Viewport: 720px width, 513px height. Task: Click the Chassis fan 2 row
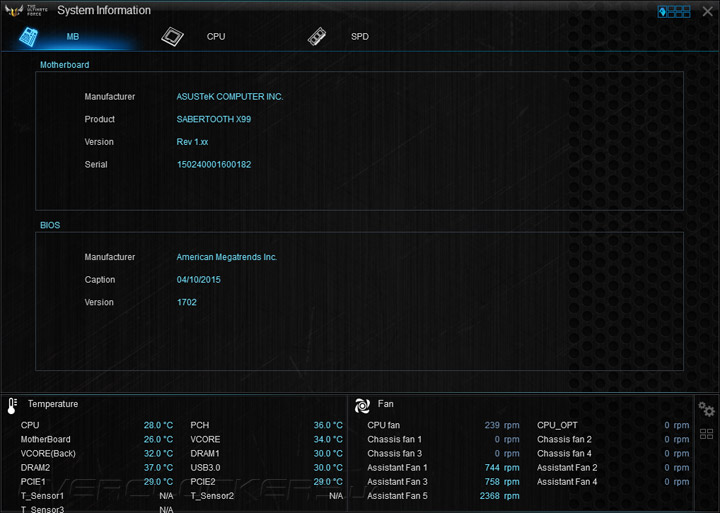click(613, 440)
